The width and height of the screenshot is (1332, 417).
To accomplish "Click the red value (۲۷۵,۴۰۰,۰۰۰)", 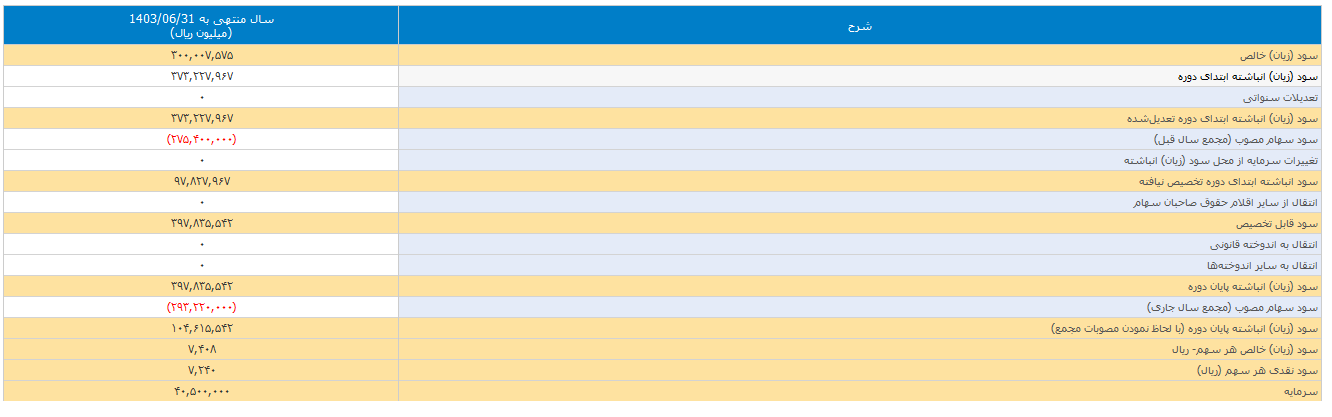I will (x=201, y=139).
